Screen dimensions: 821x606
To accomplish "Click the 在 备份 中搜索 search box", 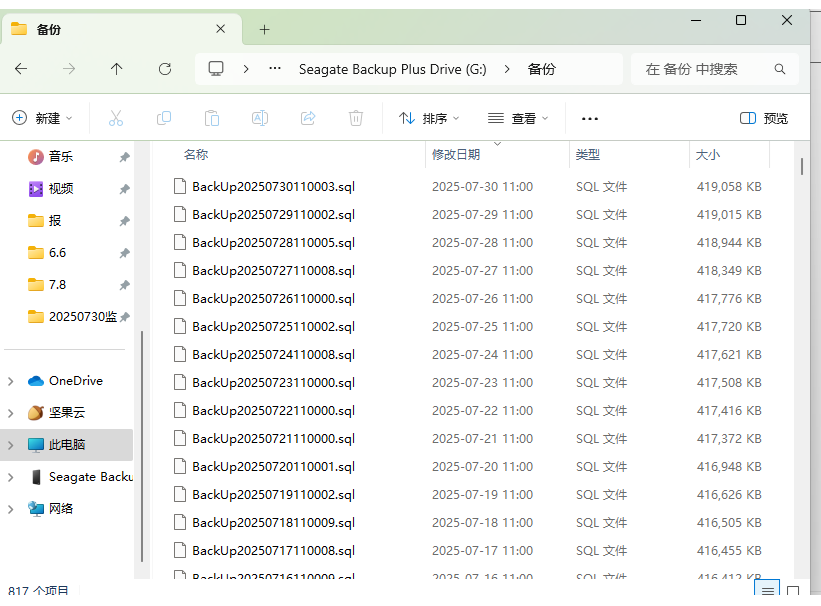I will click(705, 69).
